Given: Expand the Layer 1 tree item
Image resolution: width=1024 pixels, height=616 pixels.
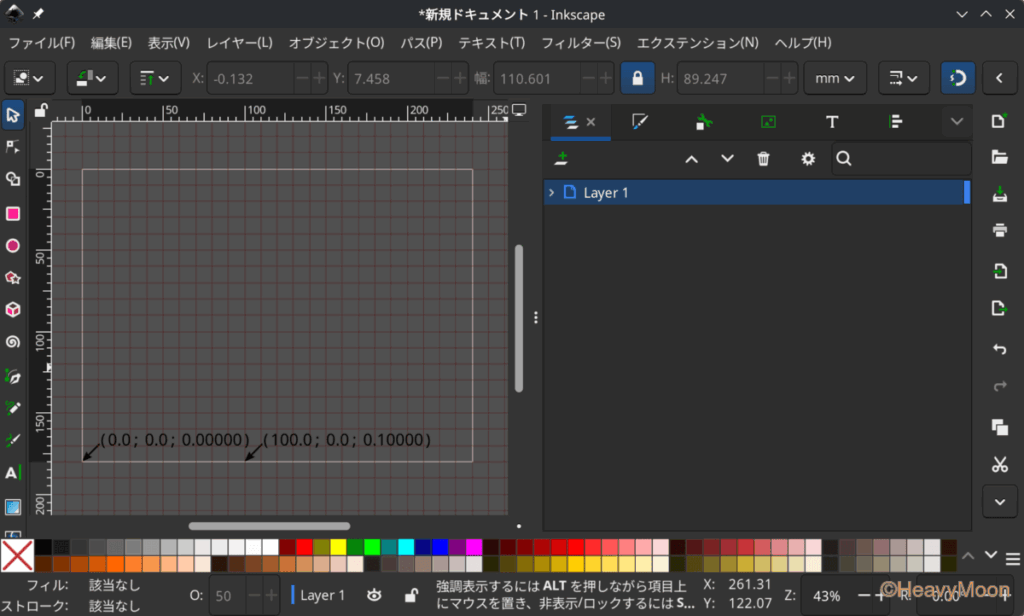Looking at the screenshot, I should [x=551, y=192].
